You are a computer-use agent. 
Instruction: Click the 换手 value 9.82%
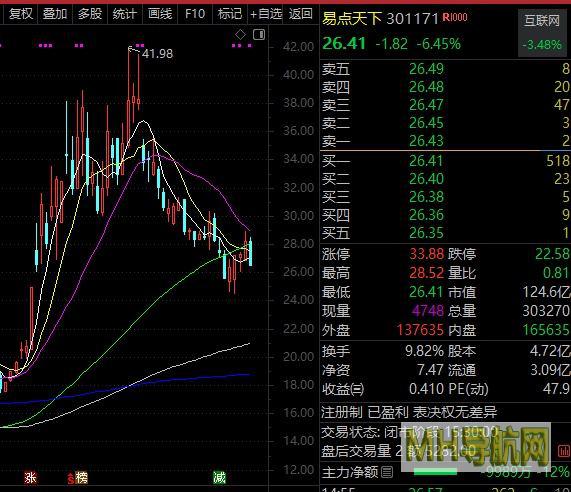(425, 351)
